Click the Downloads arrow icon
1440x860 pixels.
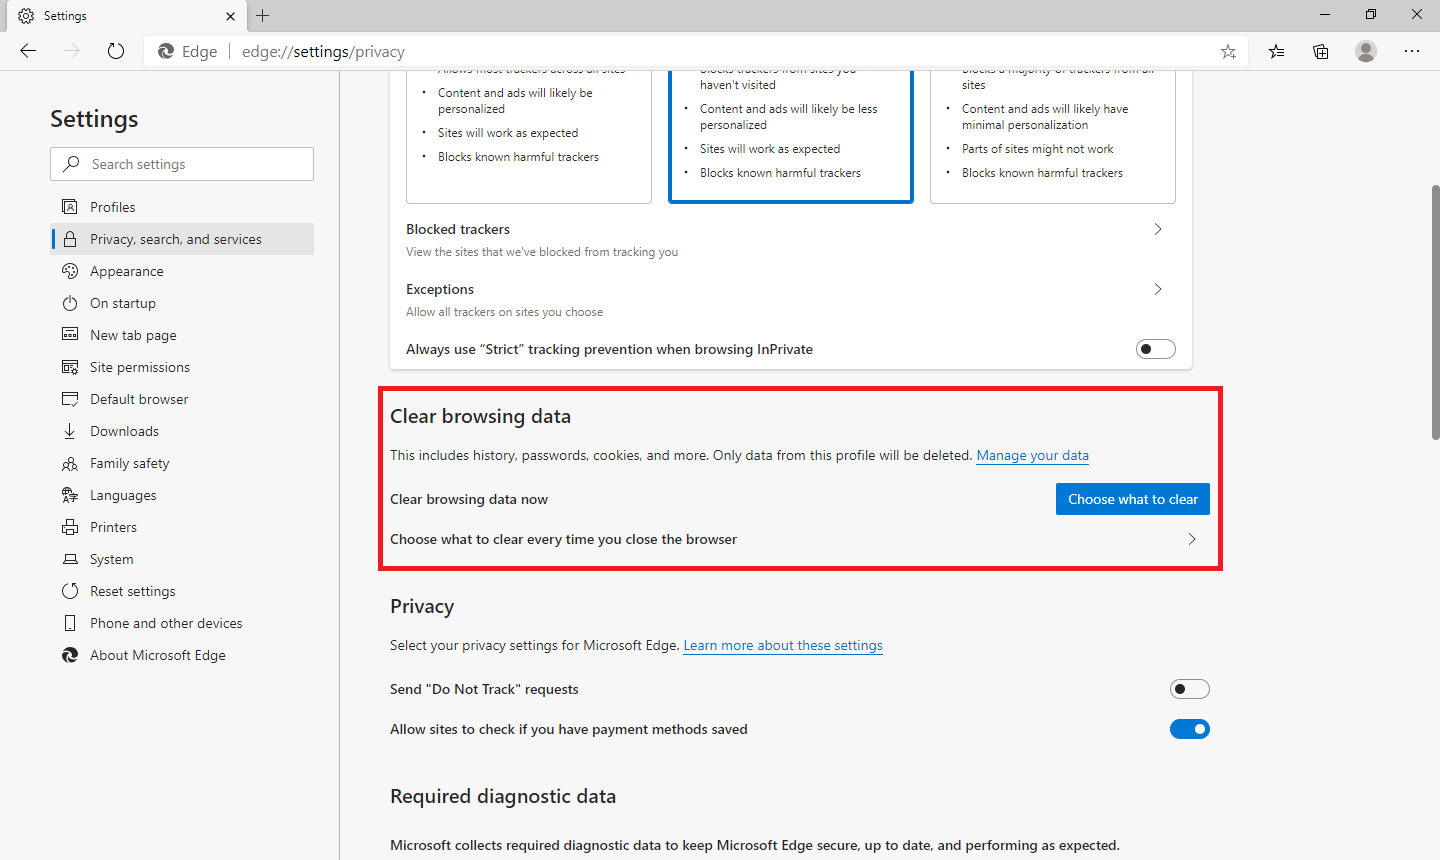[x=70, y=431]
